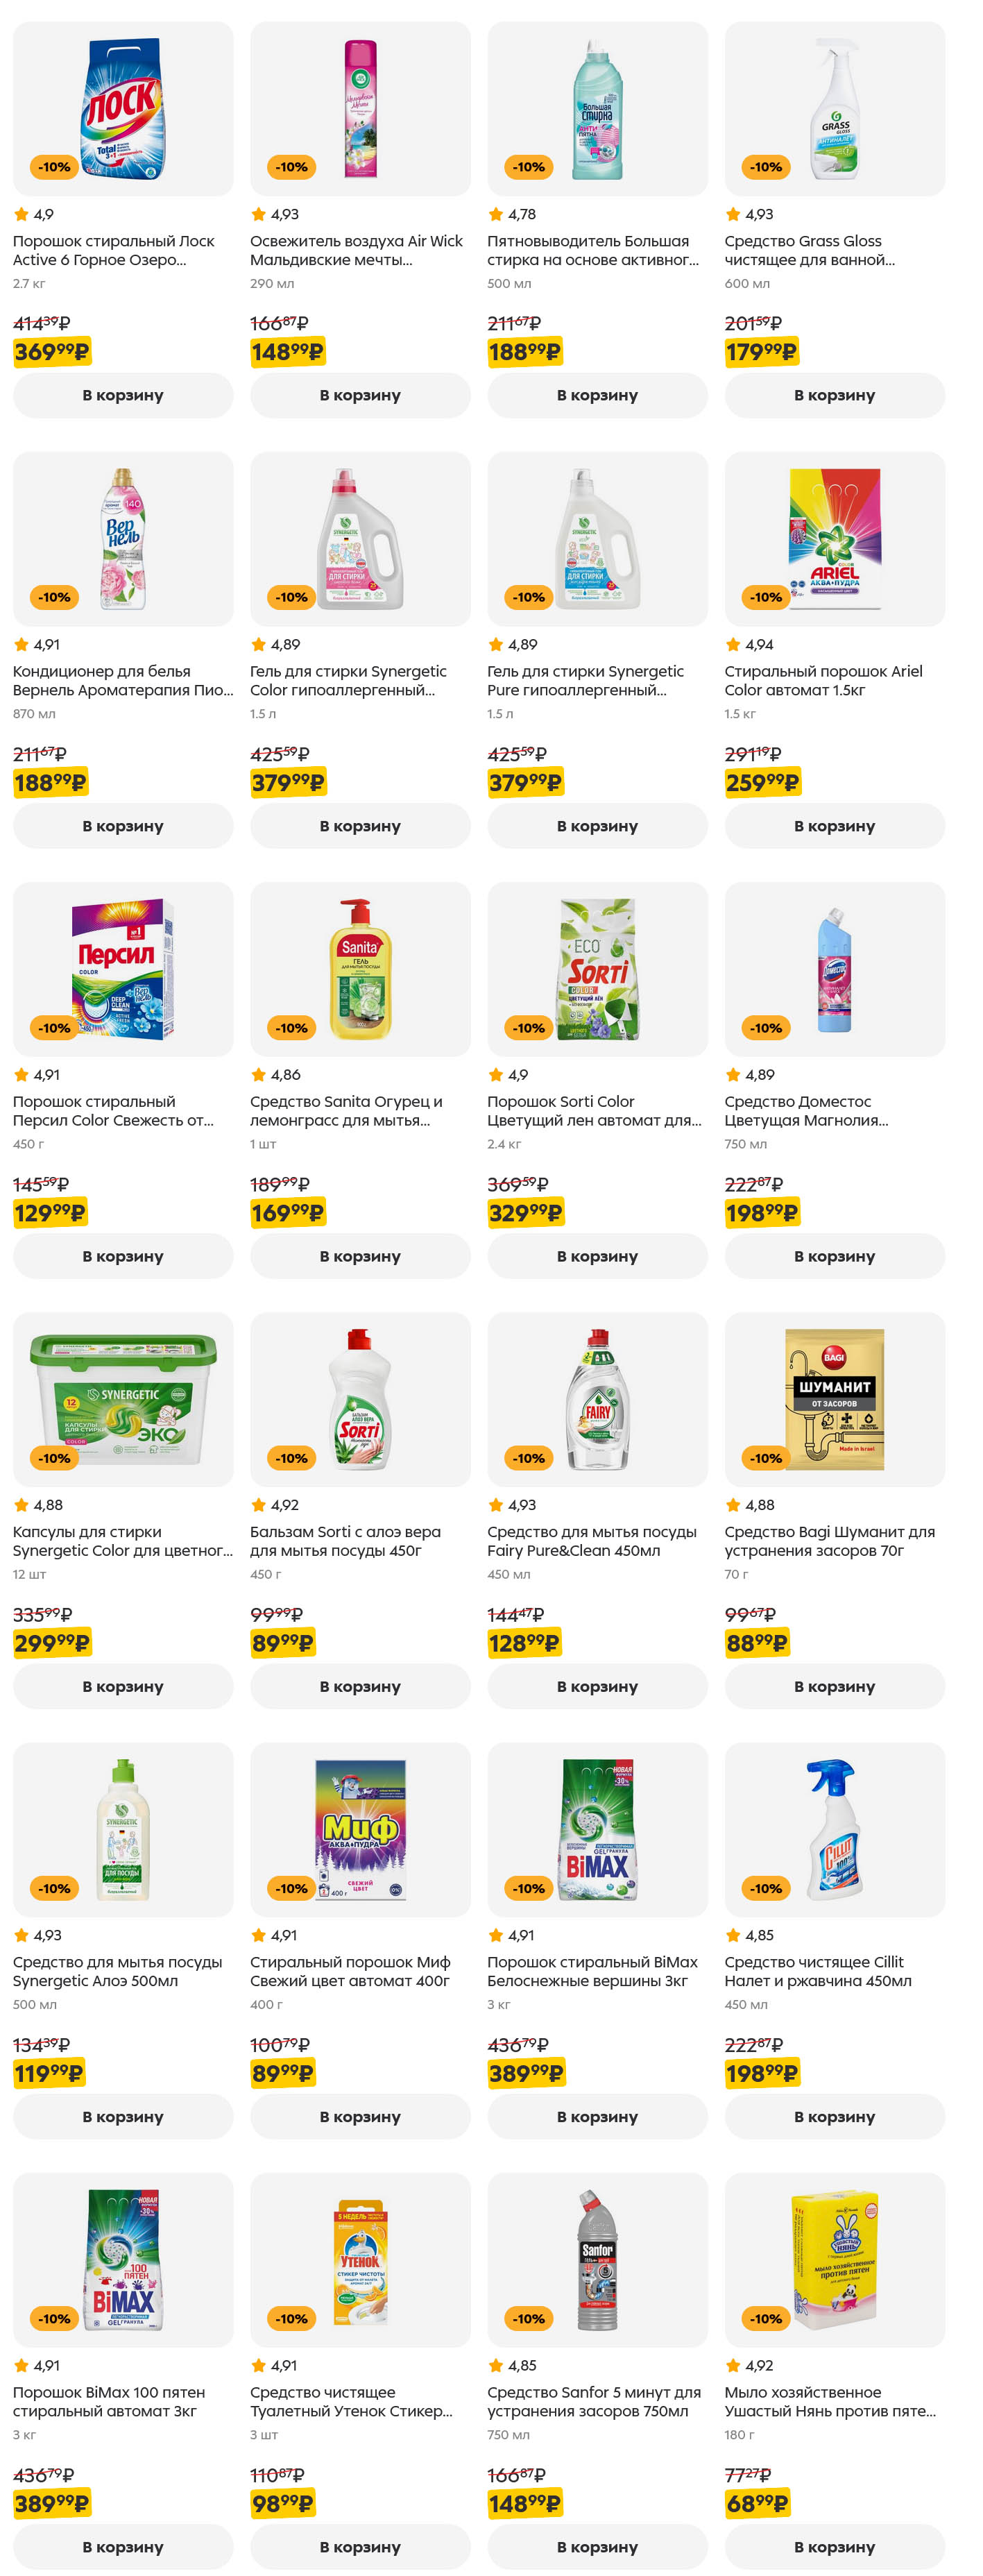
Task: Click the -10% badge on the Air Wick image
Action: 291,167
